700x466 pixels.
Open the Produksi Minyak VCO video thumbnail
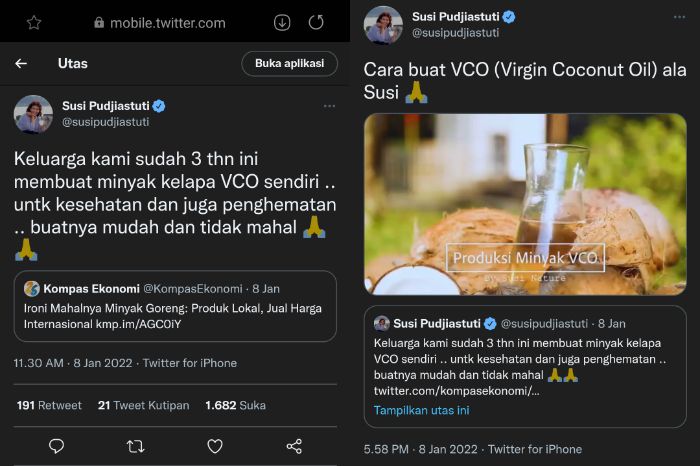pos(525,203)
